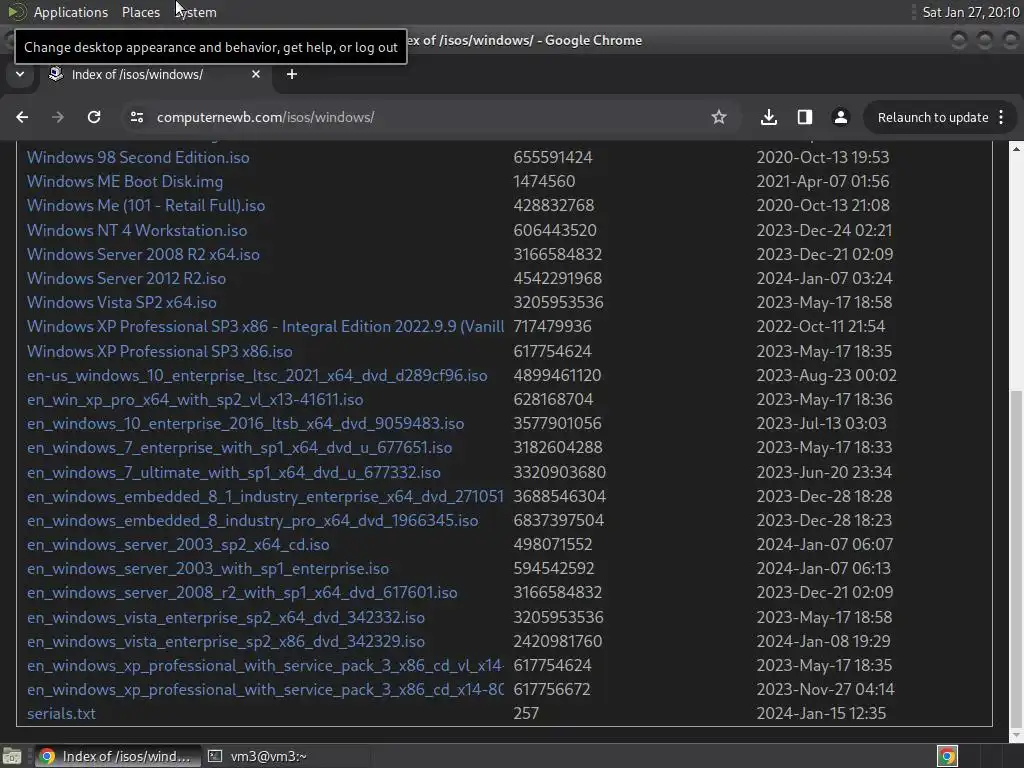
Task: Open windows_embedded_8_industry_pro iso link
Action: (x=252, y=521)
